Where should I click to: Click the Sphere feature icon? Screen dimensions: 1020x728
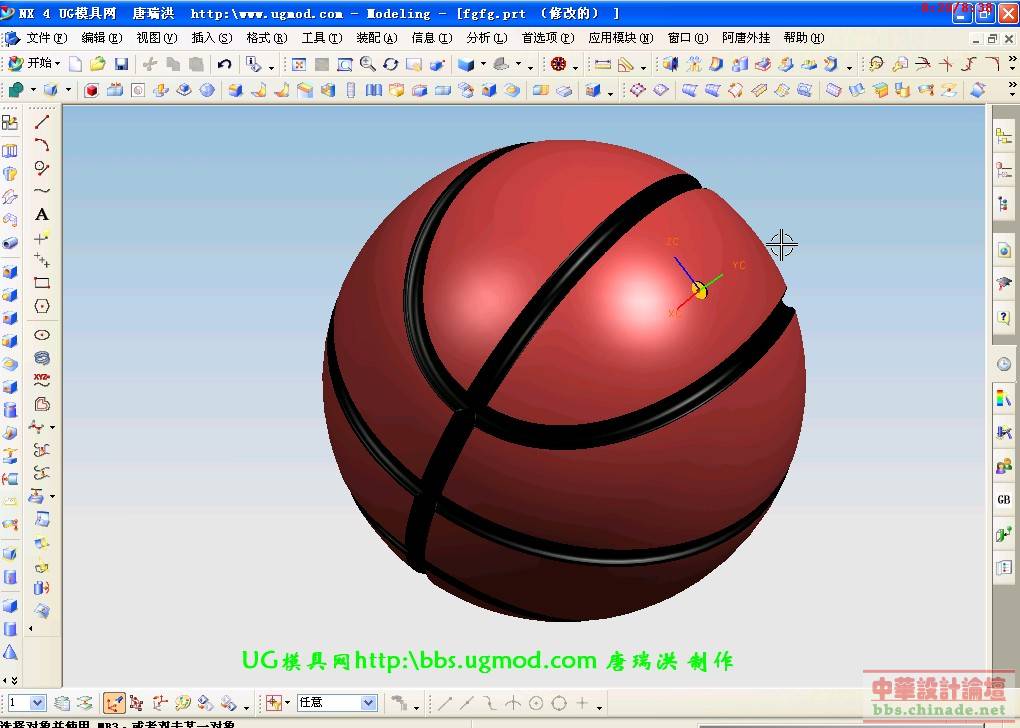pyautogui.click(x=207, y=90)
